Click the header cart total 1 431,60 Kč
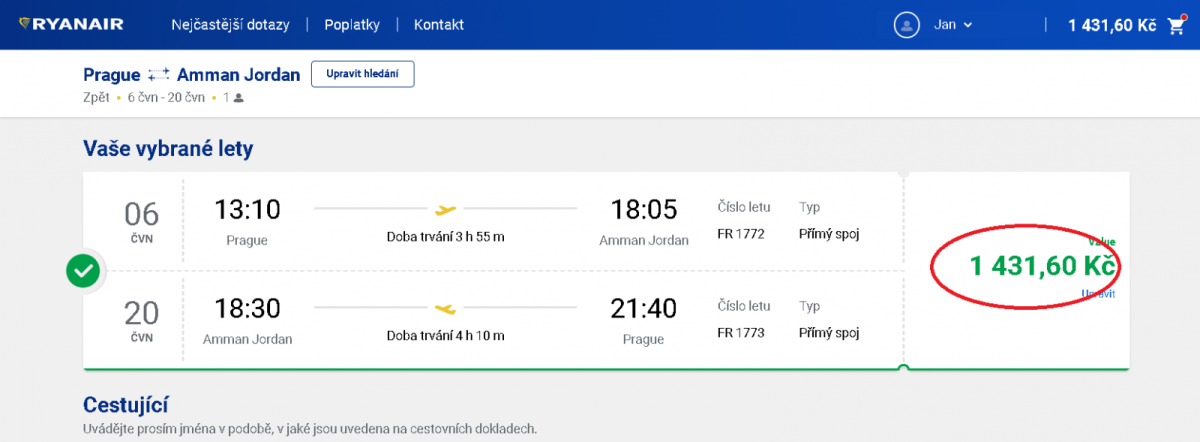Image resolution: width=1200 pixels, height=442 pixels. 1111,25
